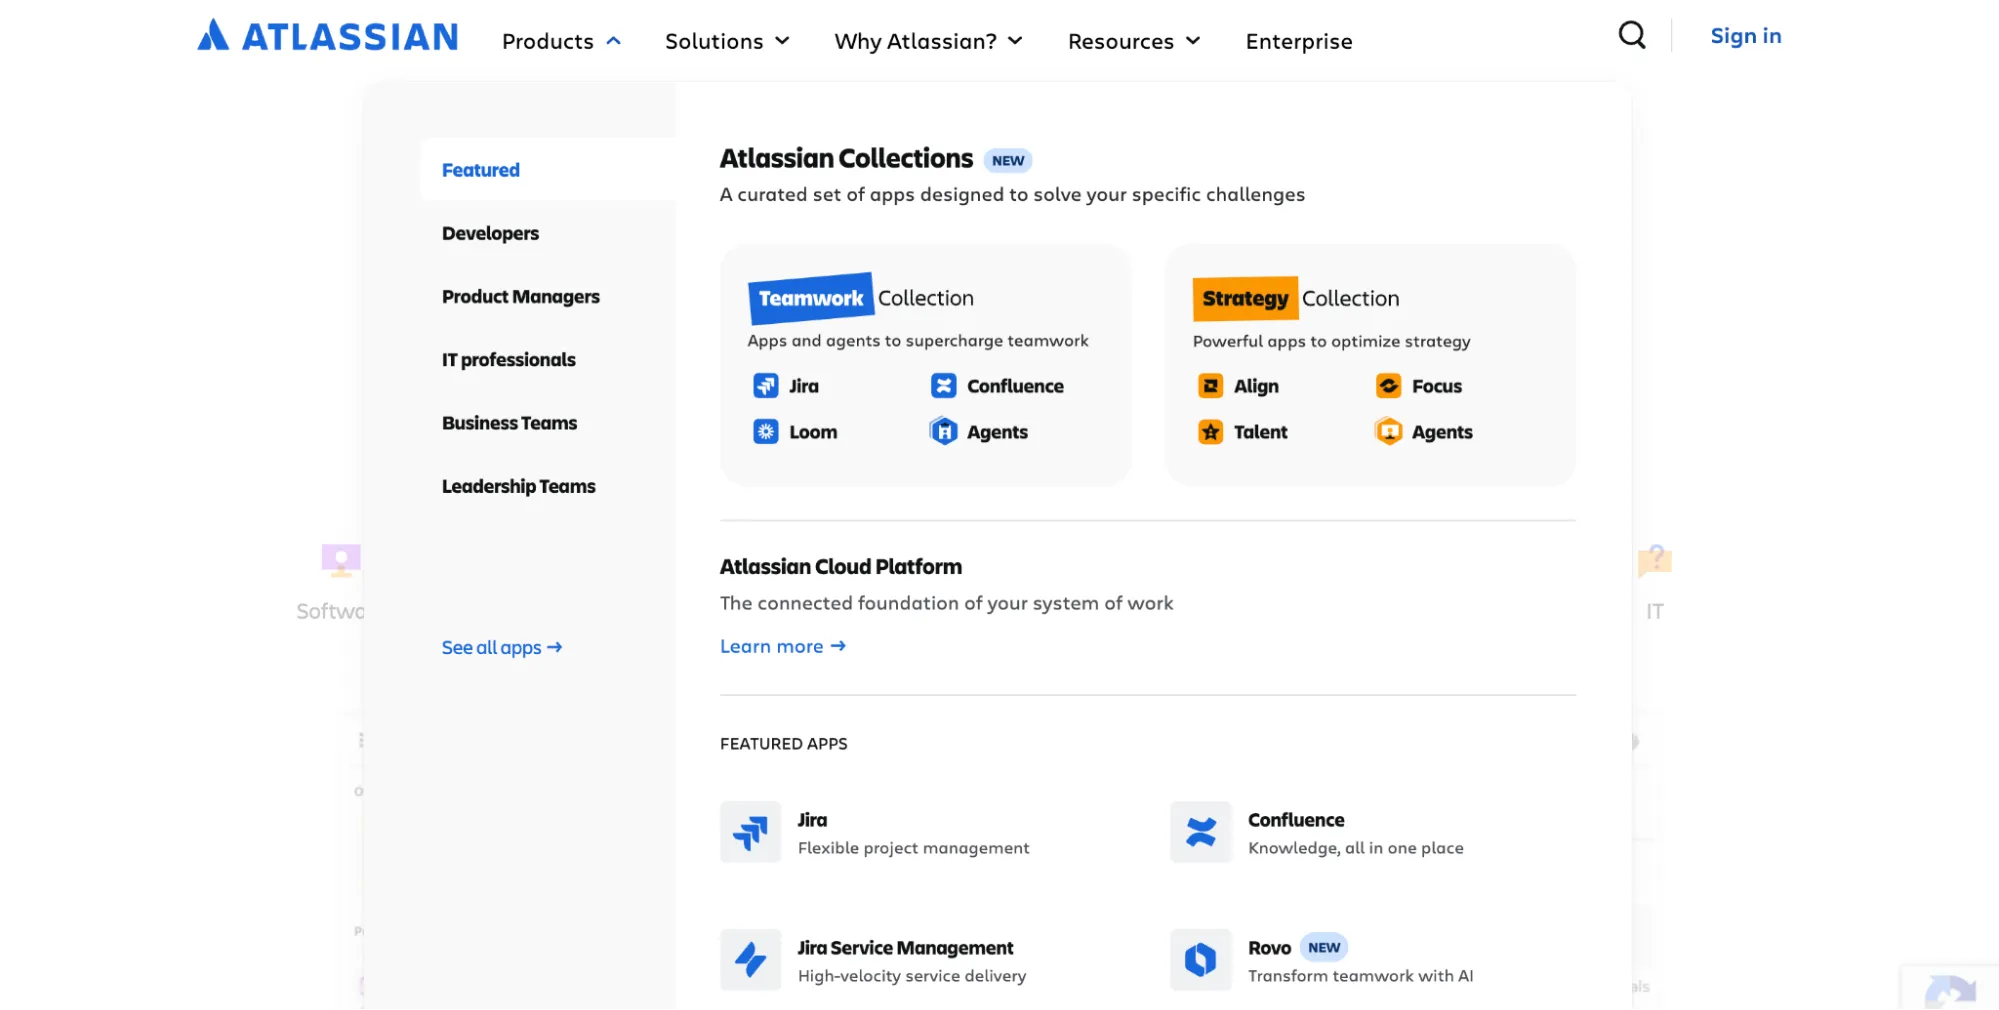Open the search magnifier icon
The height and width of the screenshot is (1010, 1999).
1632,35
